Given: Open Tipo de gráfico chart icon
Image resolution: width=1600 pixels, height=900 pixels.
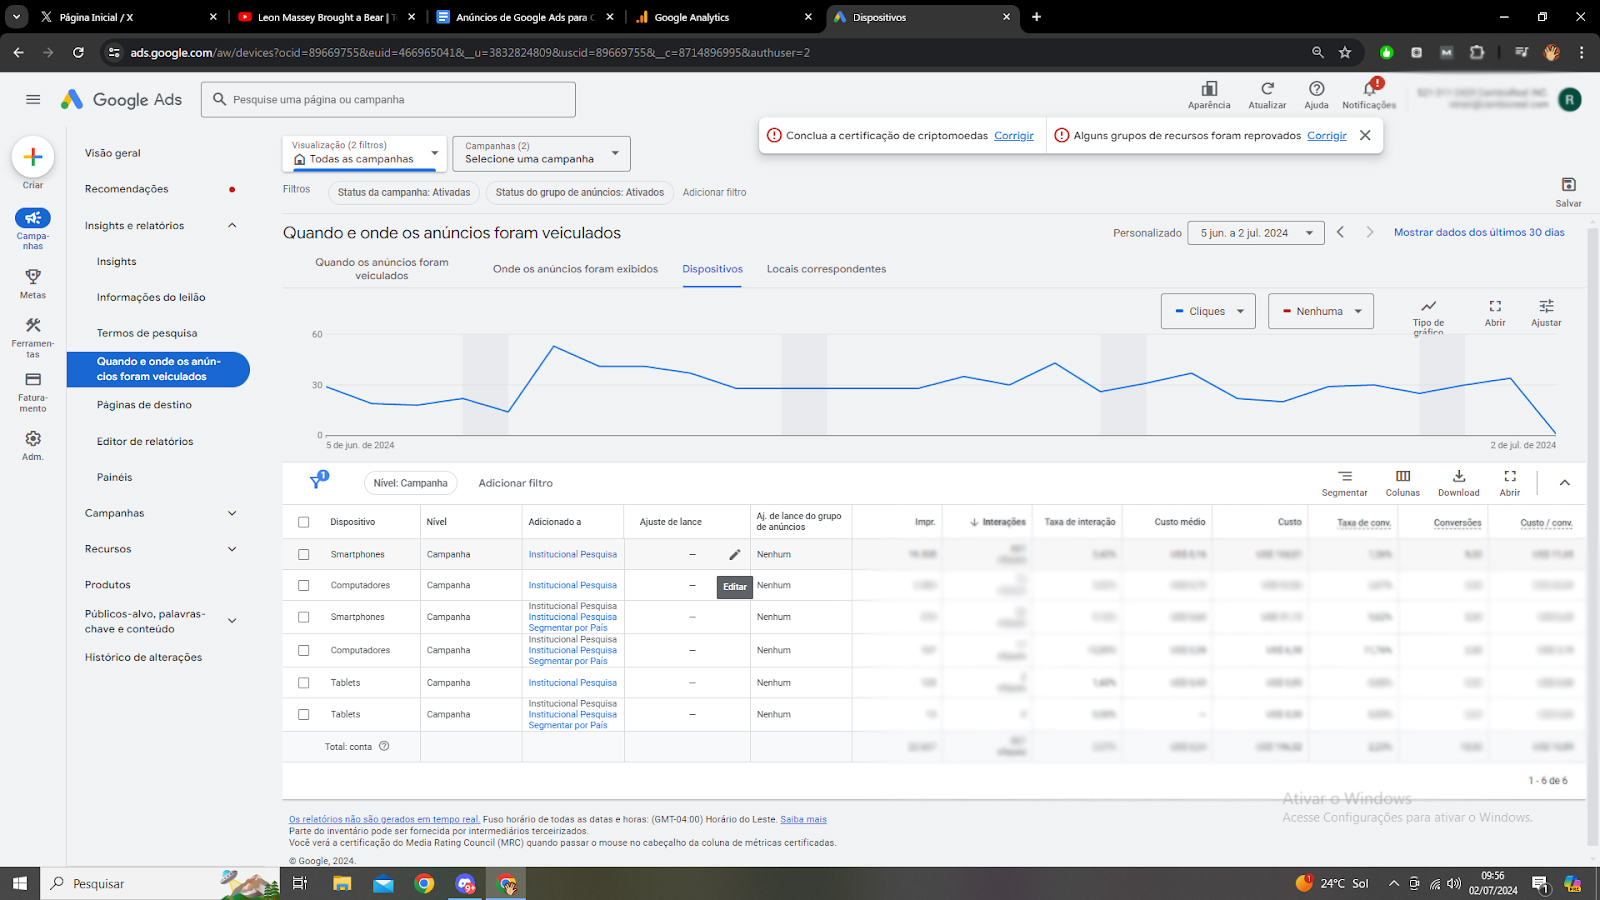Looking at the screenshot, I should (1428, 306).
